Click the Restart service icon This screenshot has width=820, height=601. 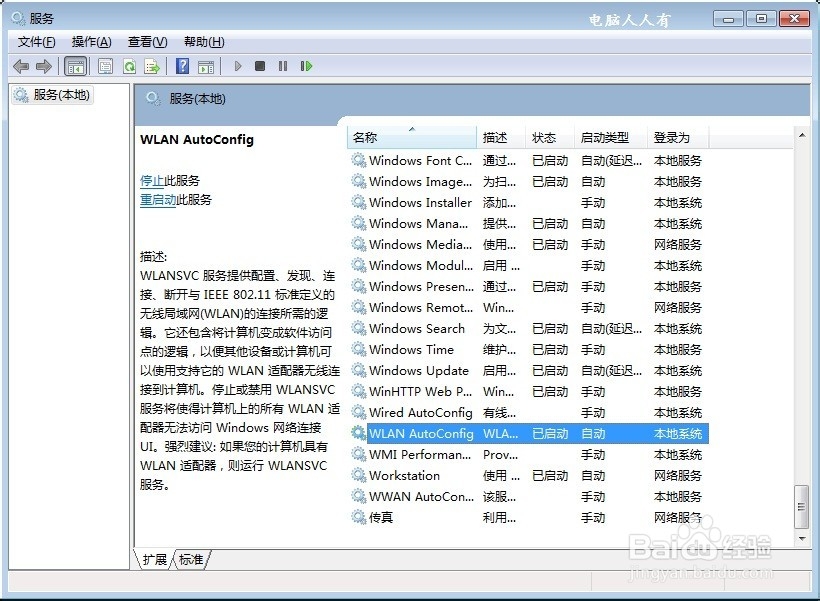click(306, 66)
